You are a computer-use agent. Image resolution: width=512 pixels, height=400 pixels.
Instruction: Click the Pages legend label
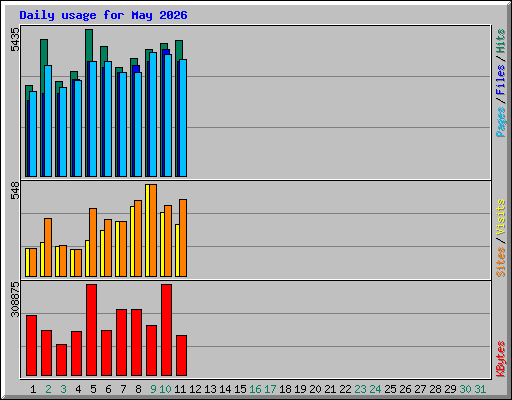pos(501,122)
